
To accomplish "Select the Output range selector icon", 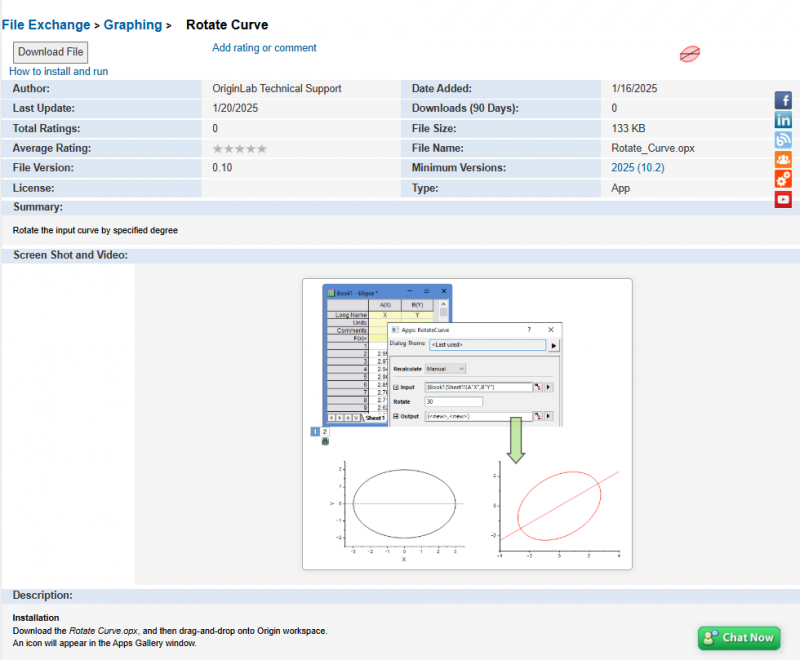I will click(538, 415).
